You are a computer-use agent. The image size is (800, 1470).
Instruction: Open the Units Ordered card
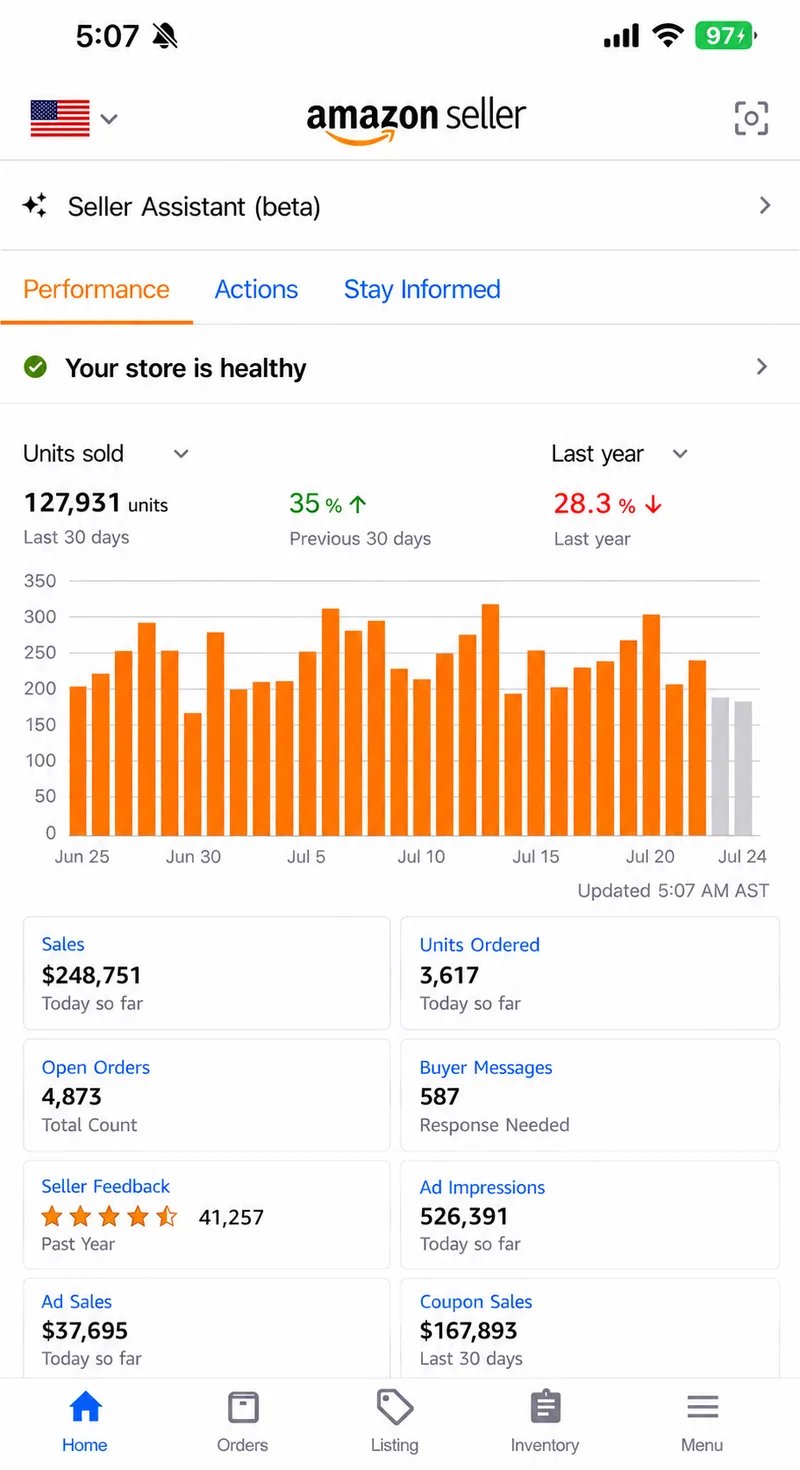click(x=590, y=973)
